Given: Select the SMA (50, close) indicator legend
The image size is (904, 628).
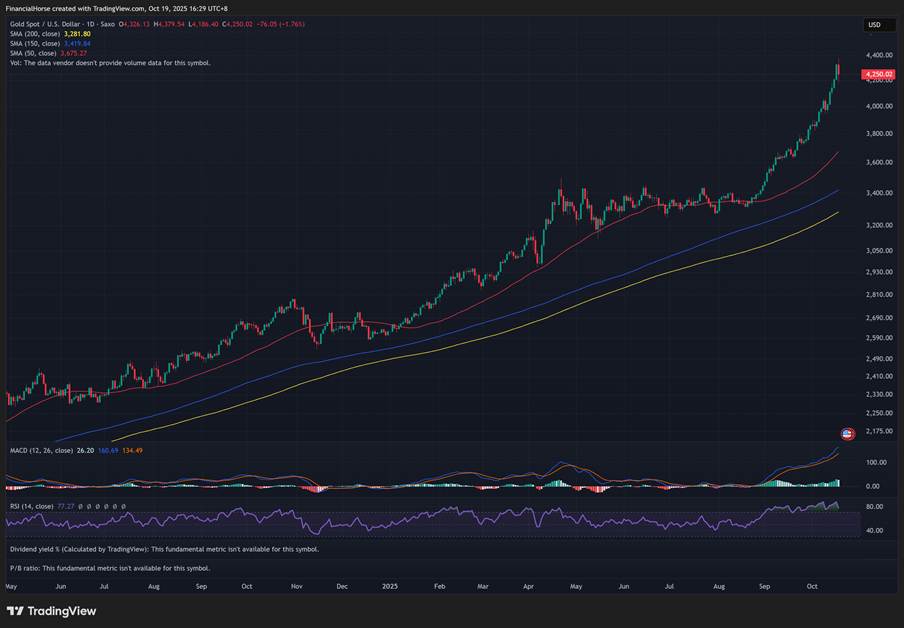Looking at the screenshot, I should click(32, 53).
